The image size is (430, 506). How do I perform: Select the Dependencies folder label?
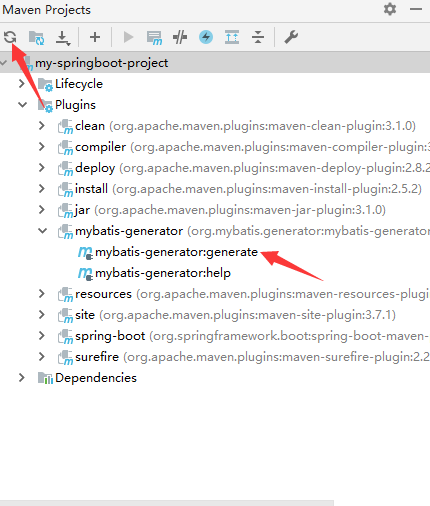click(x=96, y=378)
